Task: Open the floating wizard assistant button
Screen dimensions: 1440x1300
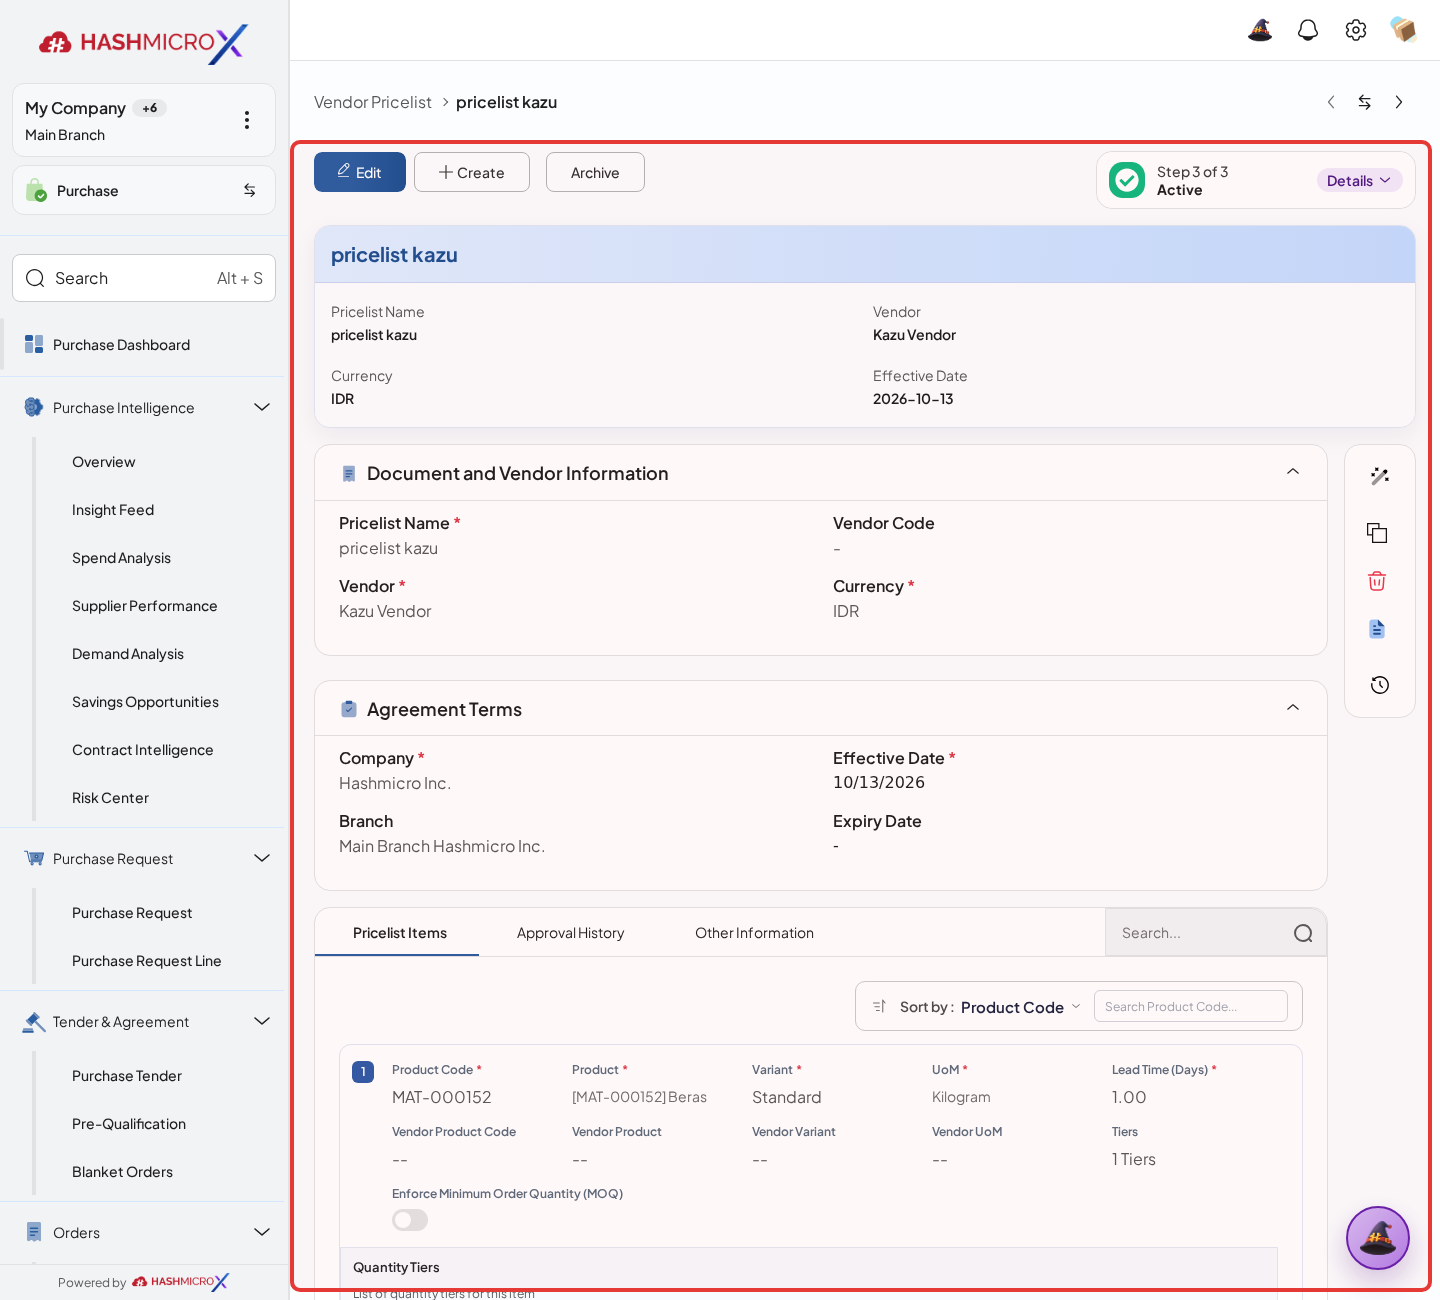Action: 1378,1238
